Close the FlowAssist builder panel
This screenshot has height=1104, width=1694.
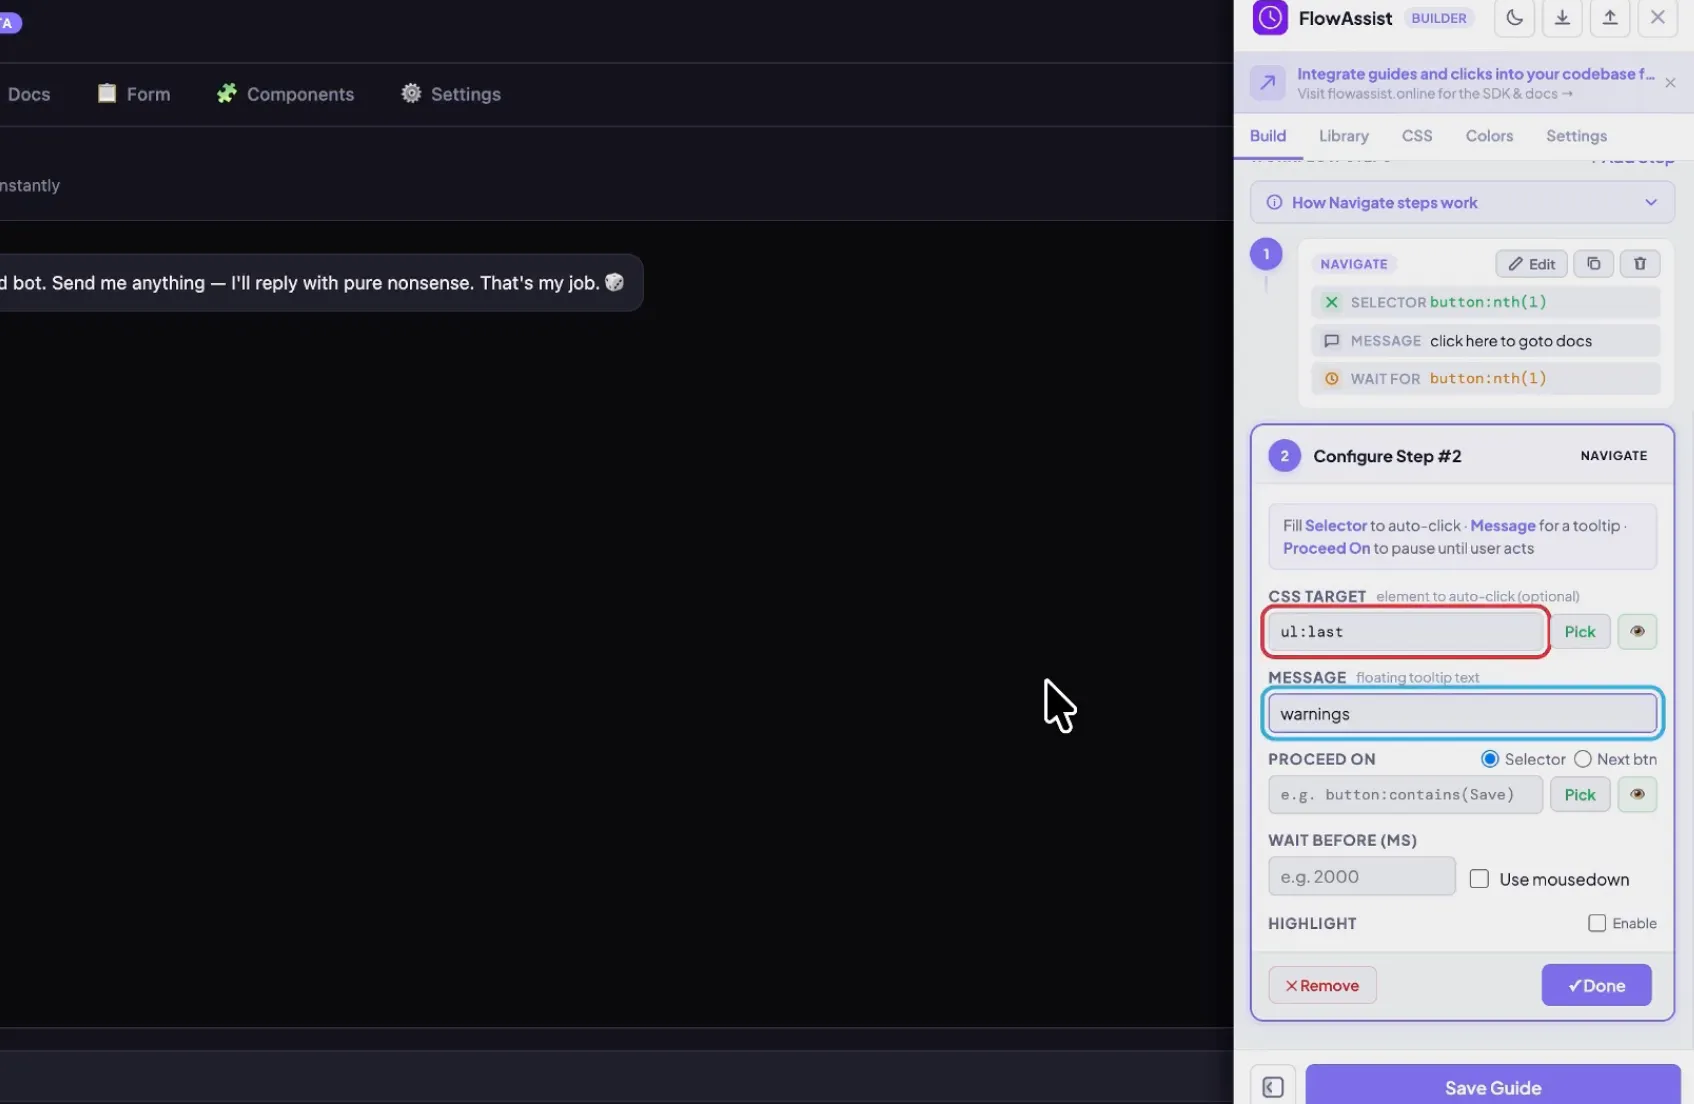[x=1658, y=18]
